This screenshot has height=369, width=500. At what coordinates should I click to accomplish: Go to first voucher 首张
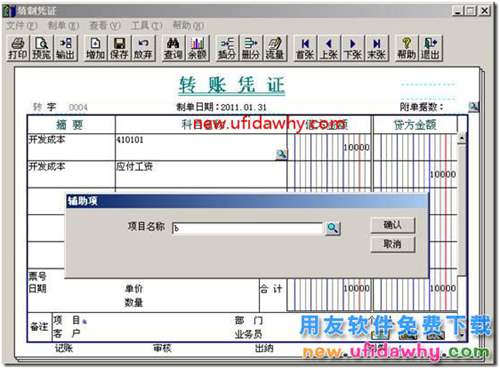coord(305,49)
